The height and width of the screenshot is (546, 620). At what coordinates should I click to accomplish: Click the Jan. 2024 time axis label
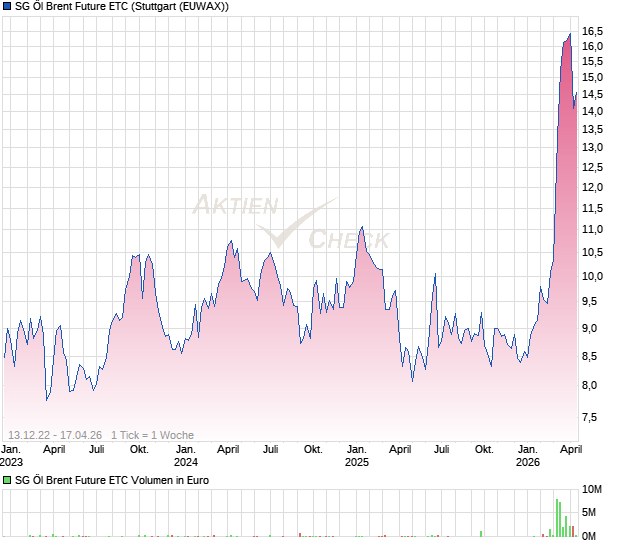[x=186, y=456]
